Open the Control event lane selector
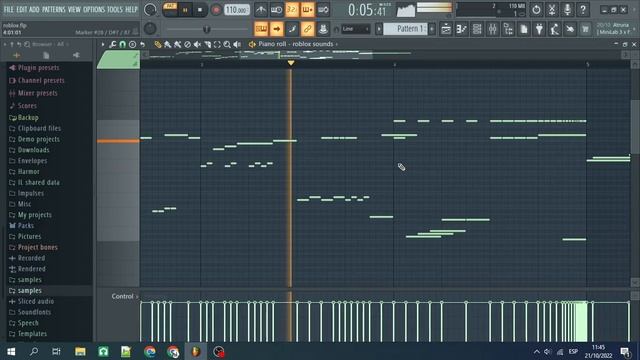 [124, 296]
